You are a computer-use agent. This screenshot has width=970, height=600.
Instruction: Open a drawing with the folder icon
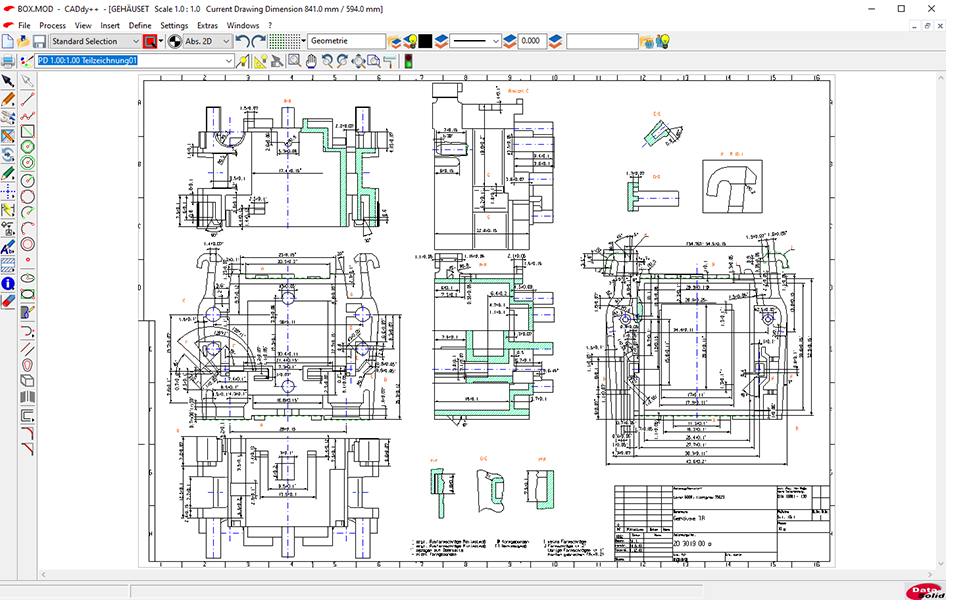[x=24, y=41]
